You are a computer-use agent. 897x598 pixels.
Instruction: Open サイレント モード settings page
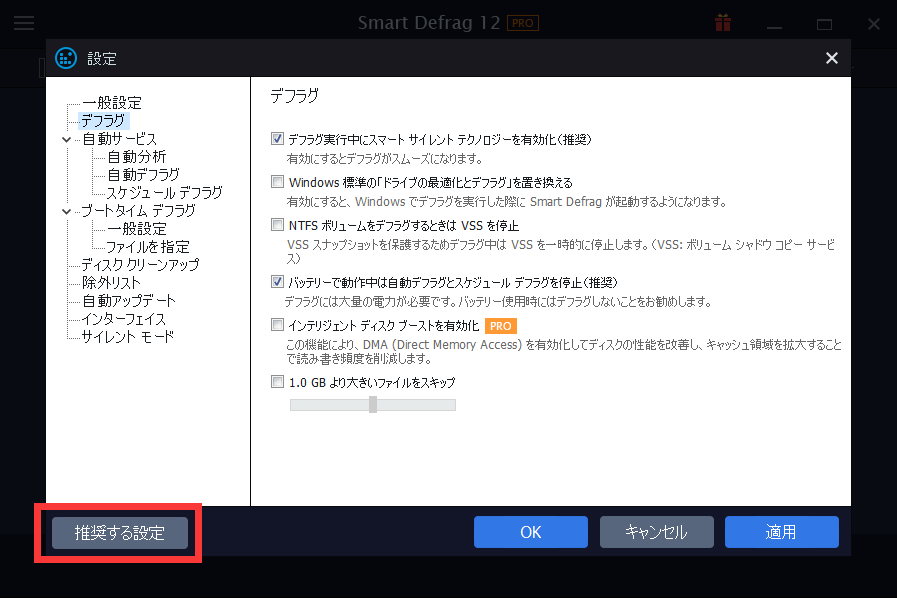pyautogui.click(x=128, y=337)
